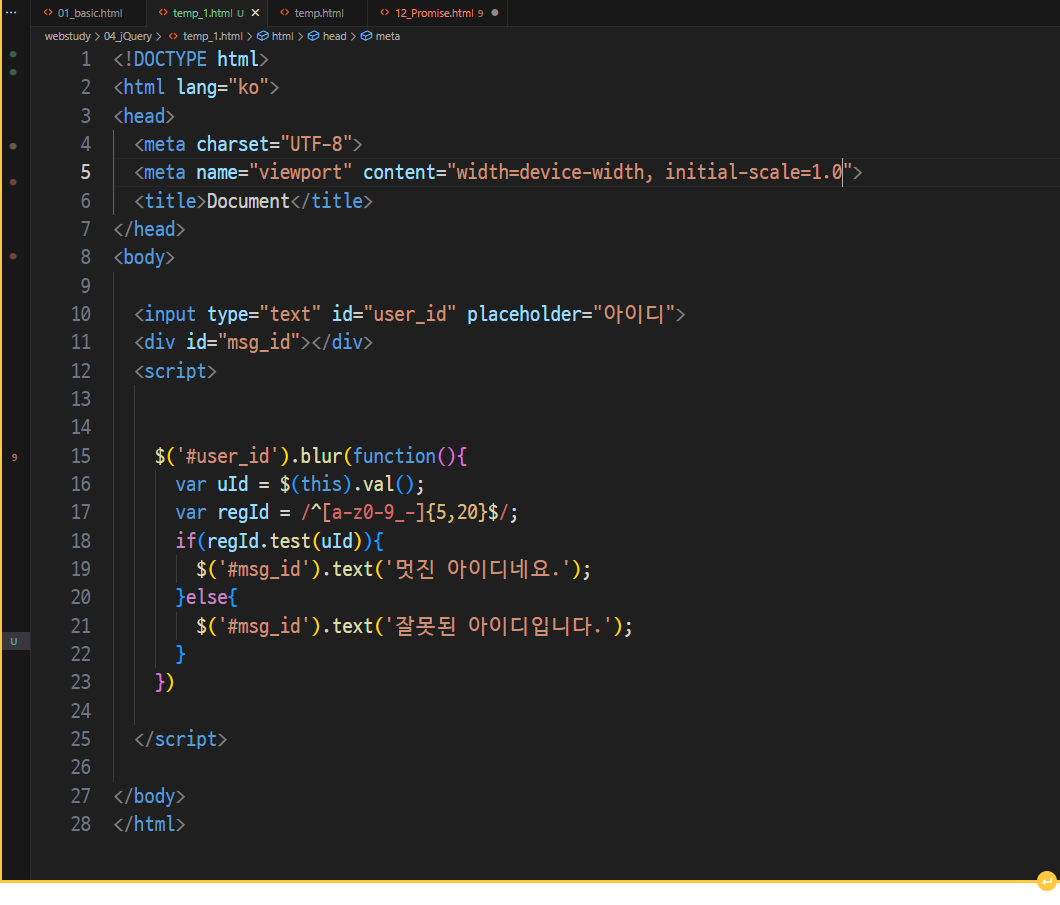
Task: Click the opening <script> tag on line 12
Action: (175, 371)
